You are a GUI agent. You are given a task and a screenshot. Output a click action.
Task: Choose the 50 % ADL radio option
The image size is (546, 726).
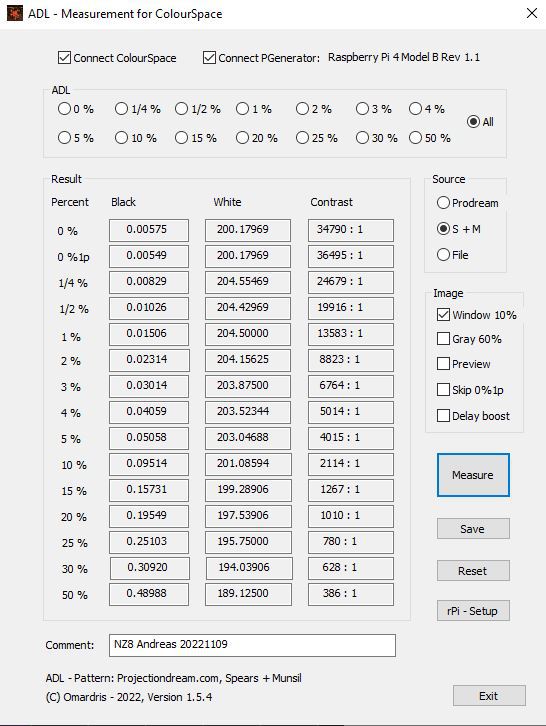coord(415,138)
